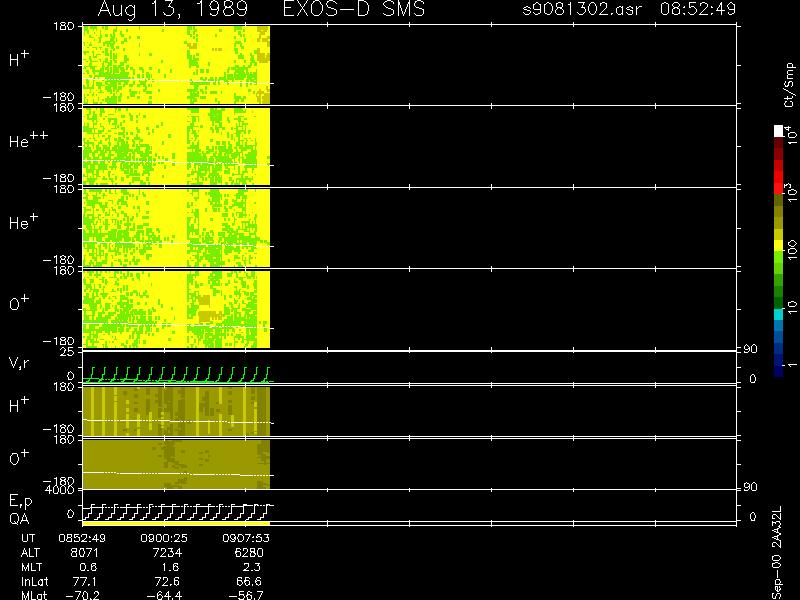This screenshot has height=600, width=800.
Task: Click the "QA" row label
Action: (x=19, y=519)
